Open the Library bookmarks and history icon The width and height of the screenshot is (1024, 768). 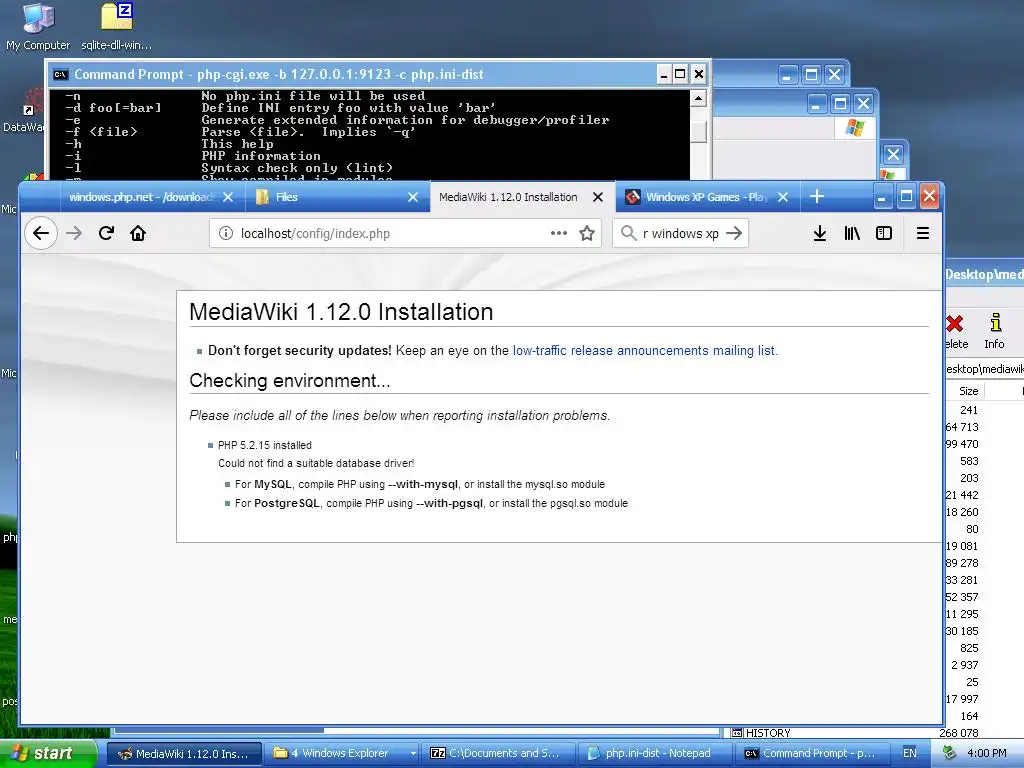(852, 233)
